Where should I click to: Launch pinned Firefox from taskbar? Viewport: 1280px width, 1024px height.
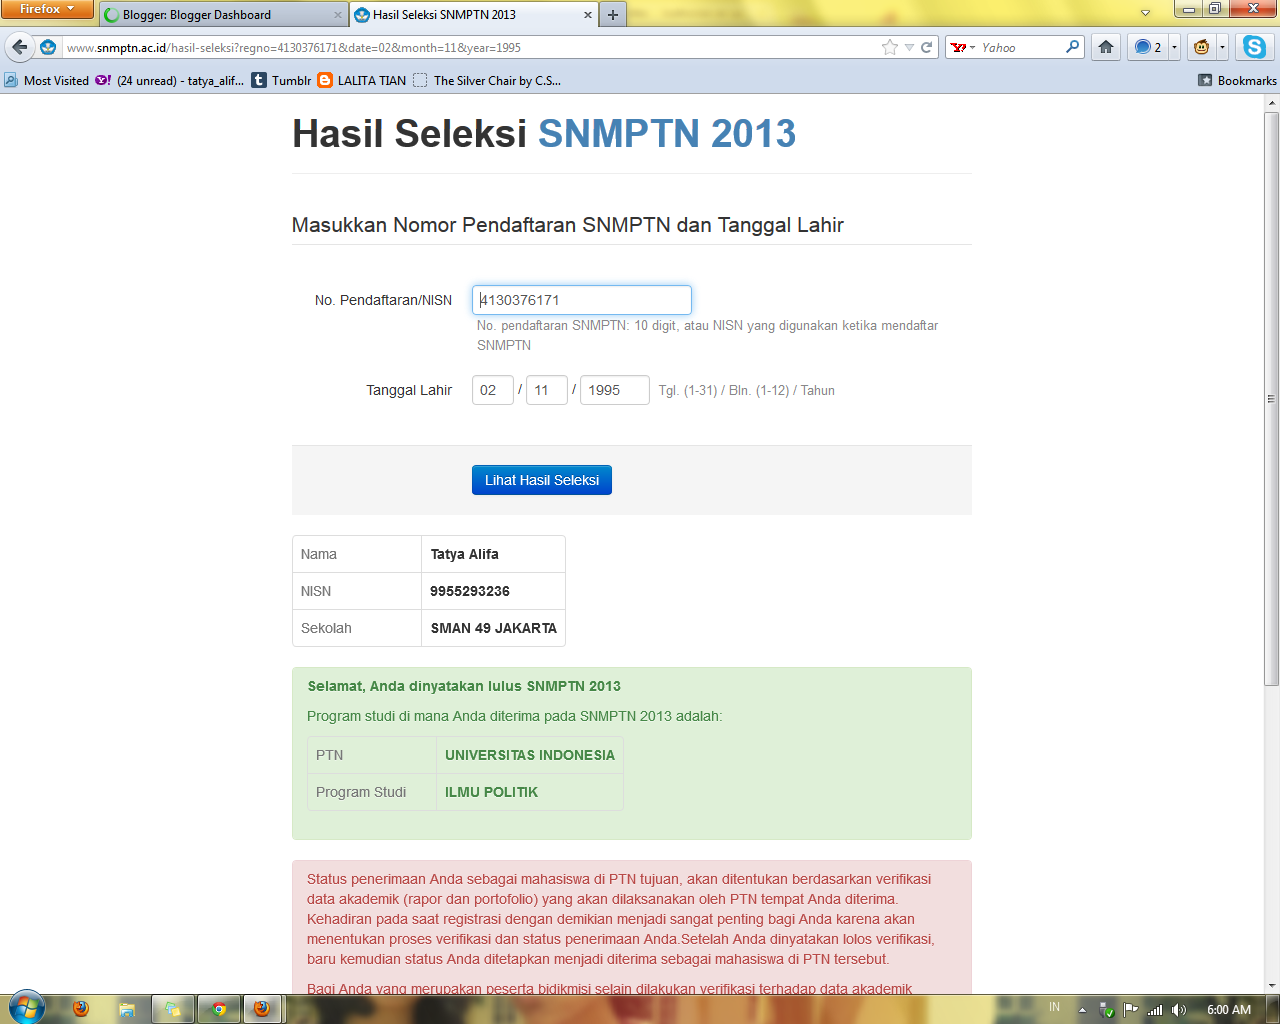(81, 1009)
